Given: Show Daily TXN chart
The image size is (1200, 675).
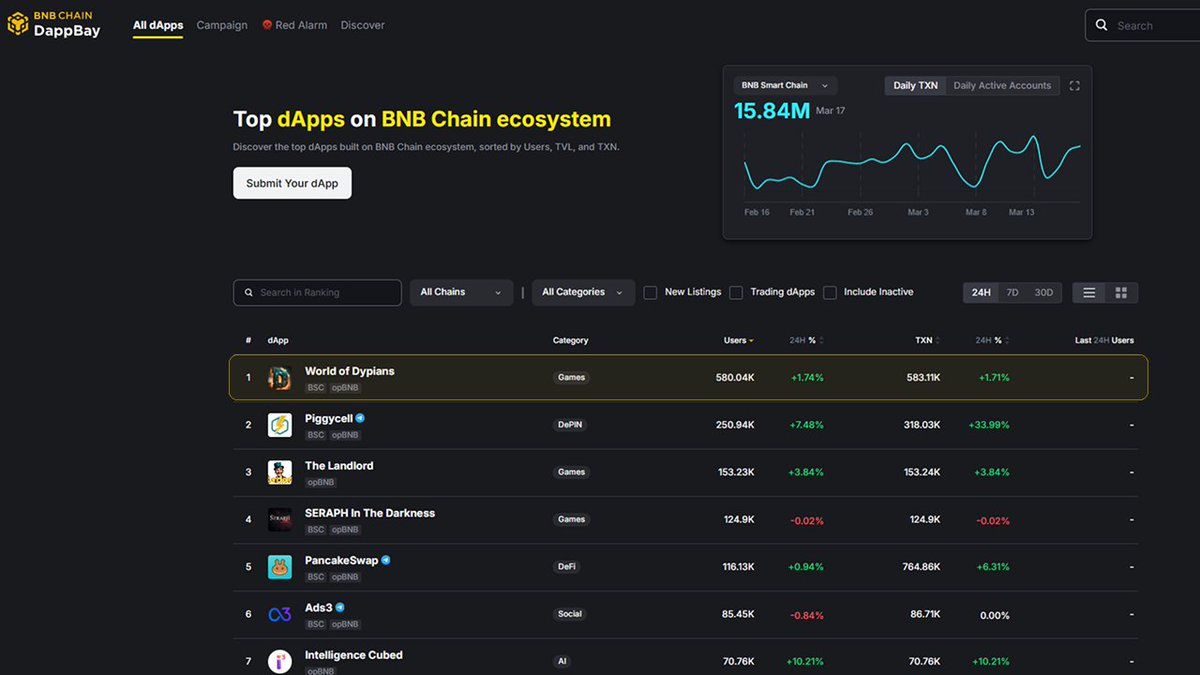Looking at the screenshot, I should pyautogui.click(x=916, y=86).
